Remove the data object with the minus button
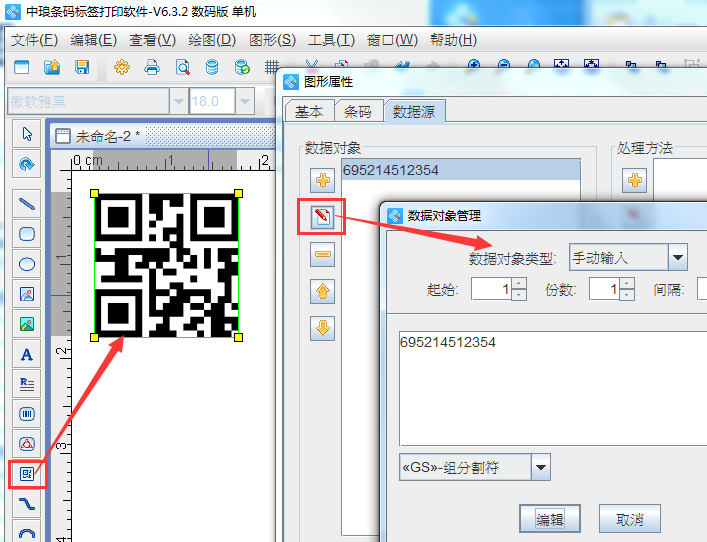 [x=322, y=254]
